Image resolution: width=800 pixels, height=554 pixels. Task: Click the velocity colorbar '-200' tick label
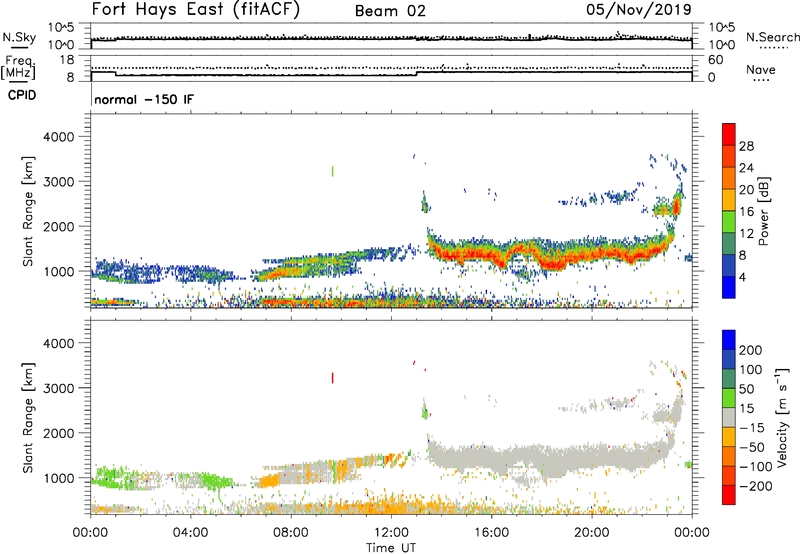click(756, 486)
